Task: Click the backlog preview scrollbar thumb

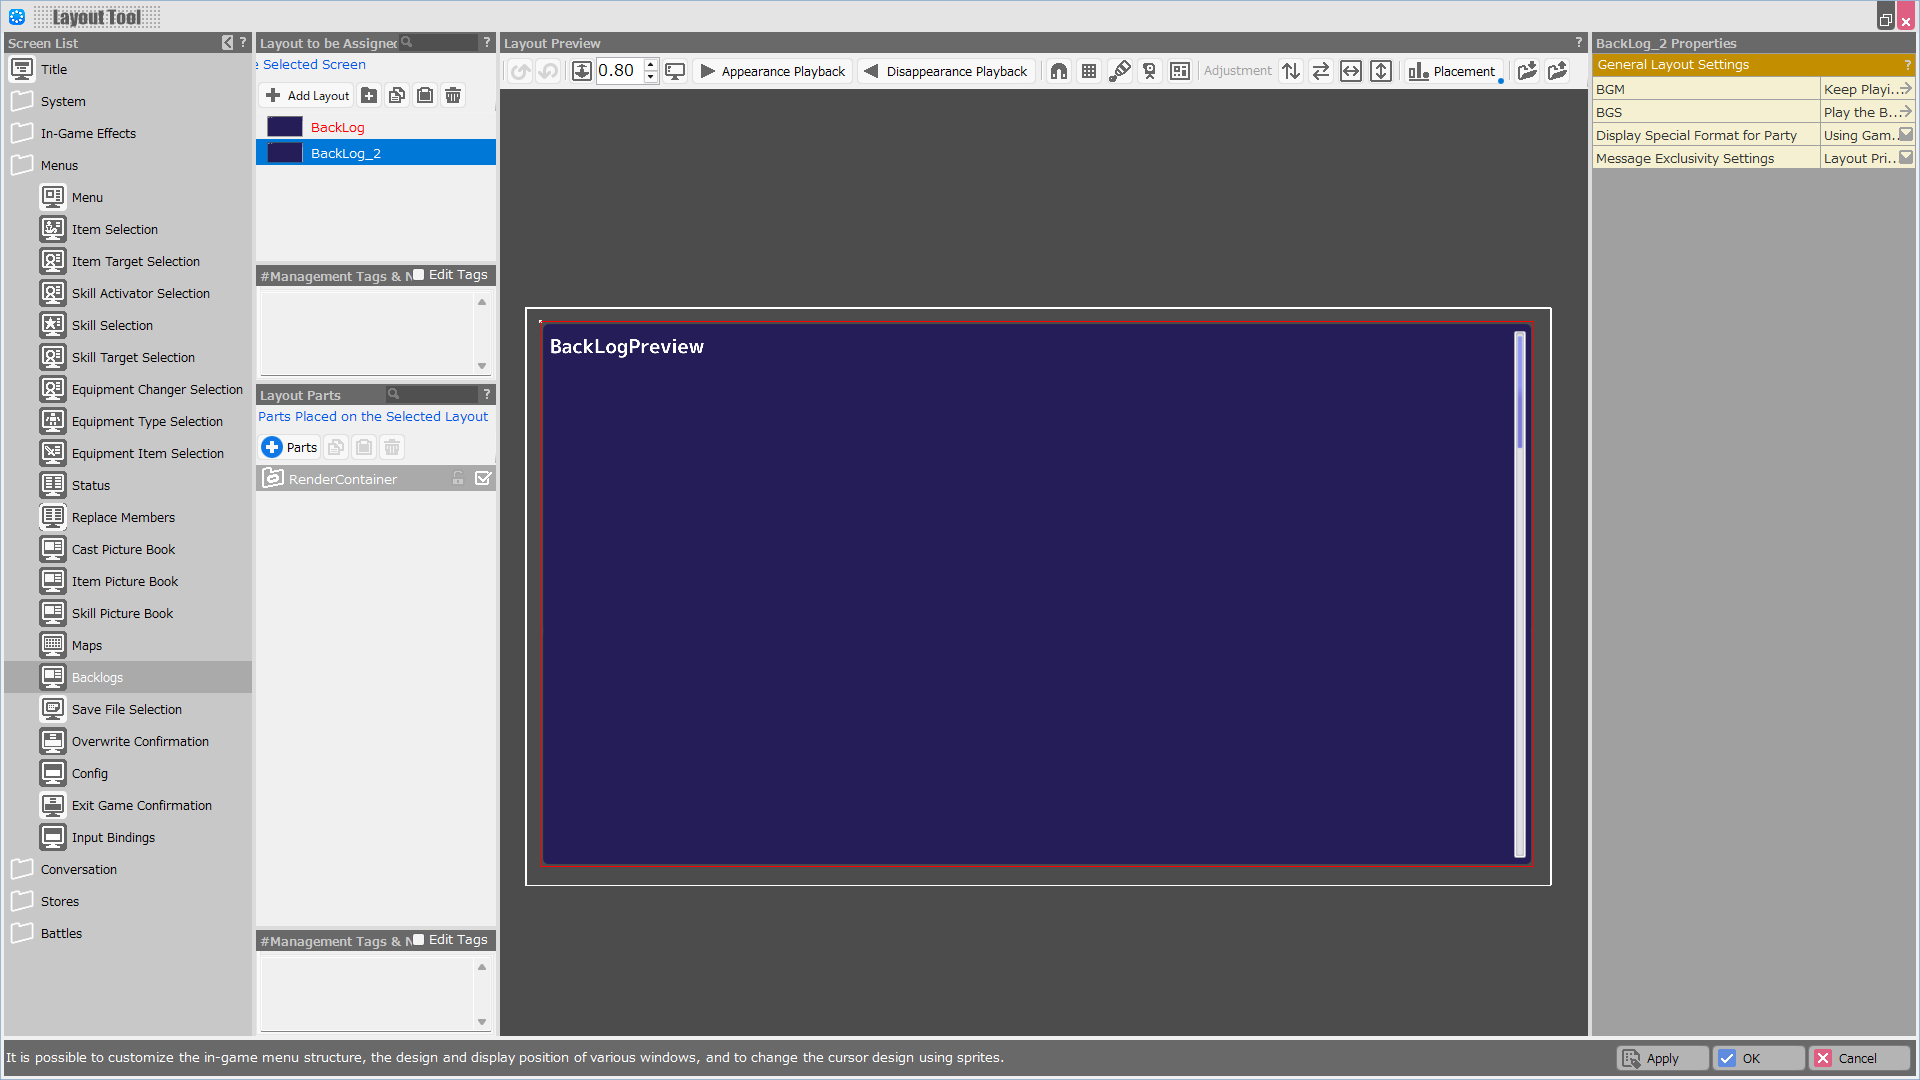Action: tap(1520, 390)
